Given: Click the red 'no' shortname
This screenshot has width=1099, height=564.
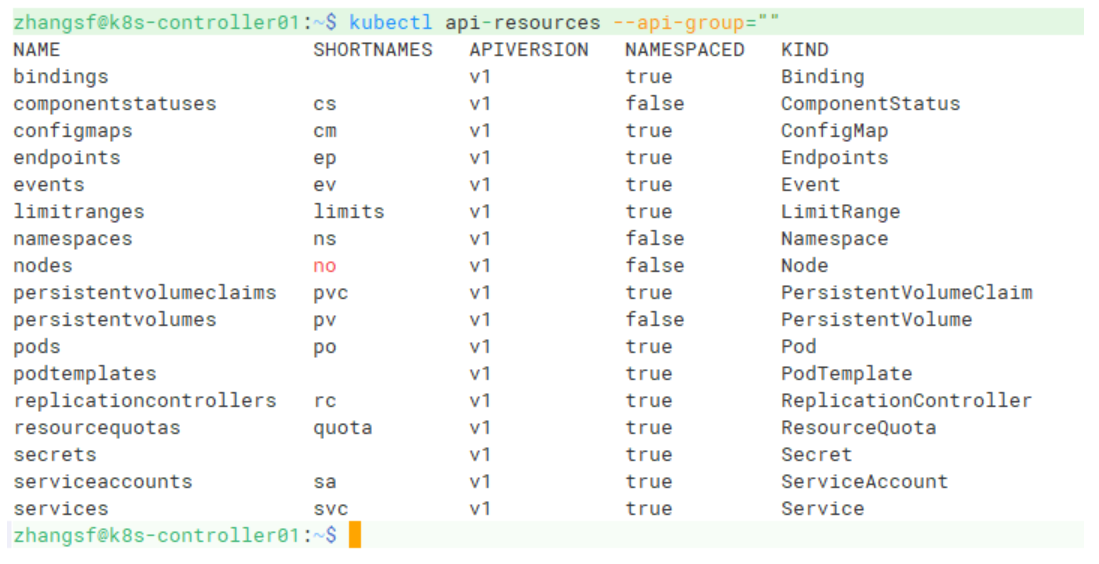Looking at the screenshot, I should 324,266.
